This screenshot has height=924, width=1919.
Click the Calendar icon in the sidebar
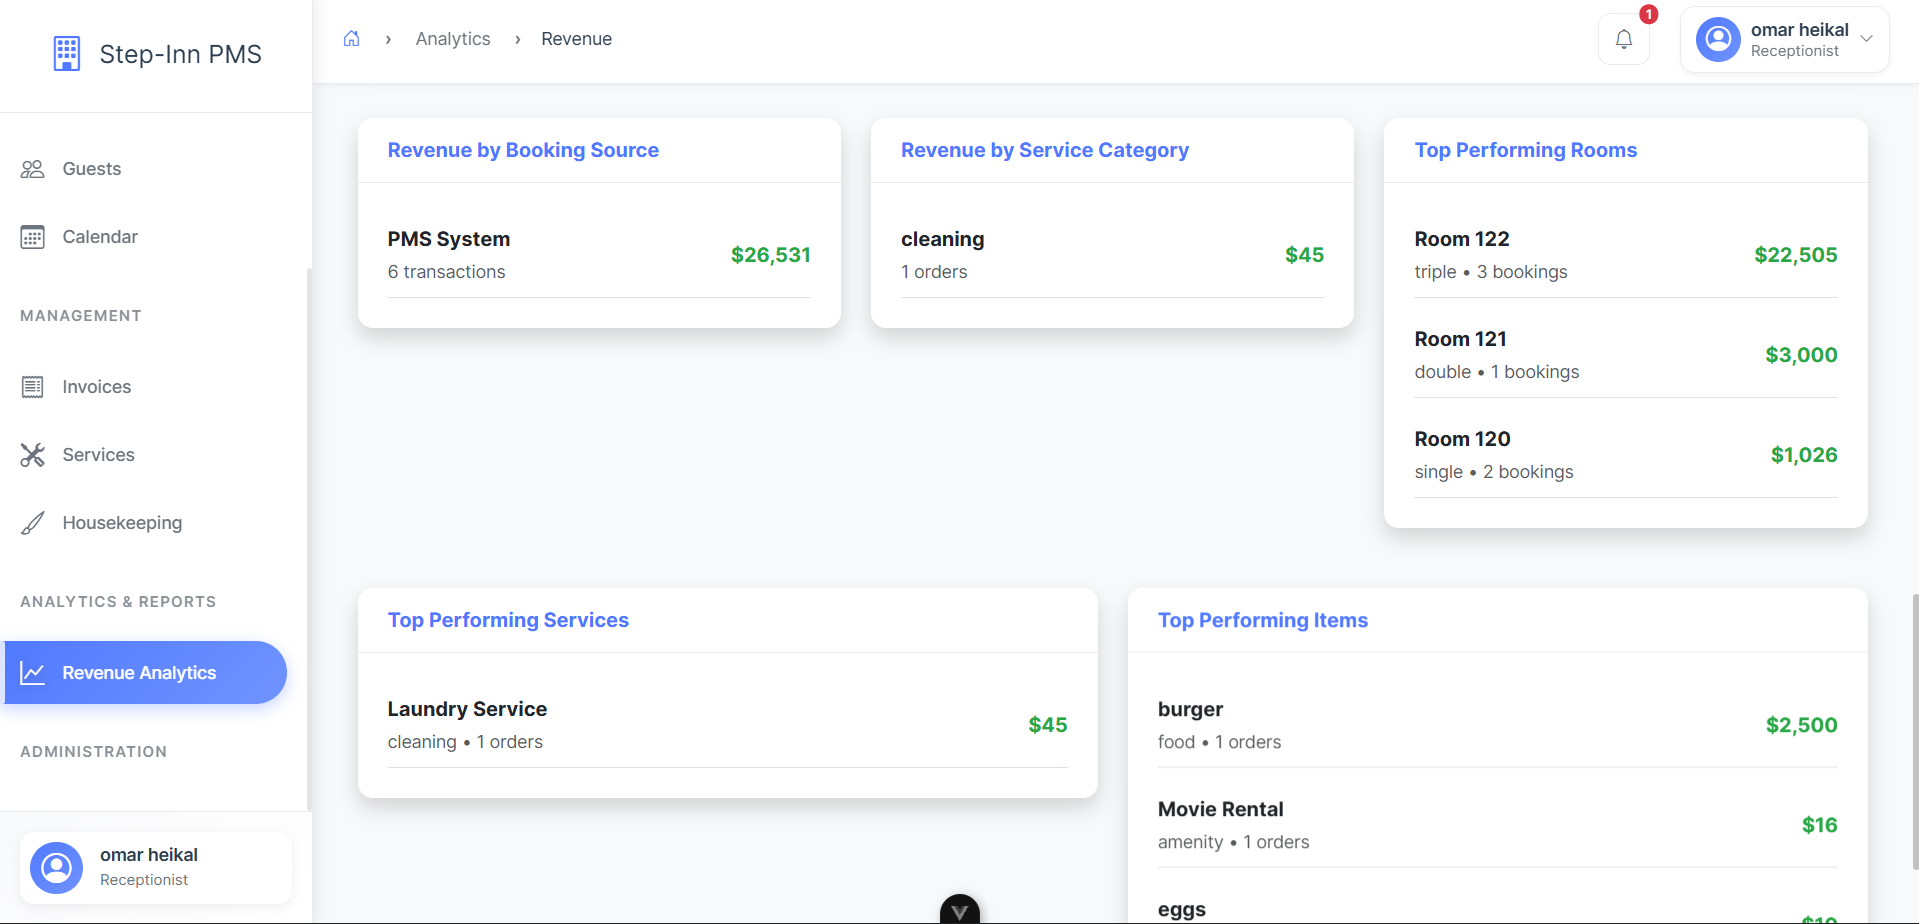tap(32, 236)
